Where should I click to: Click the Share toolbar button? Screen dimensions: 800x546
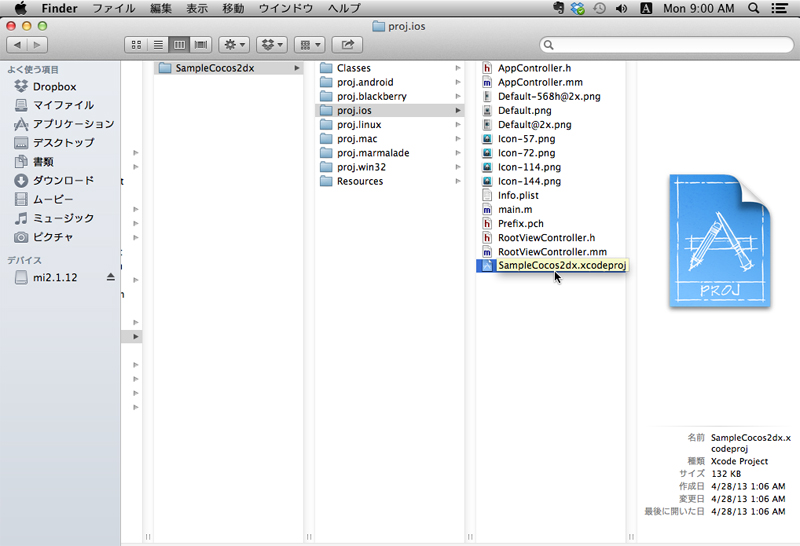click(x=347, y=45)
